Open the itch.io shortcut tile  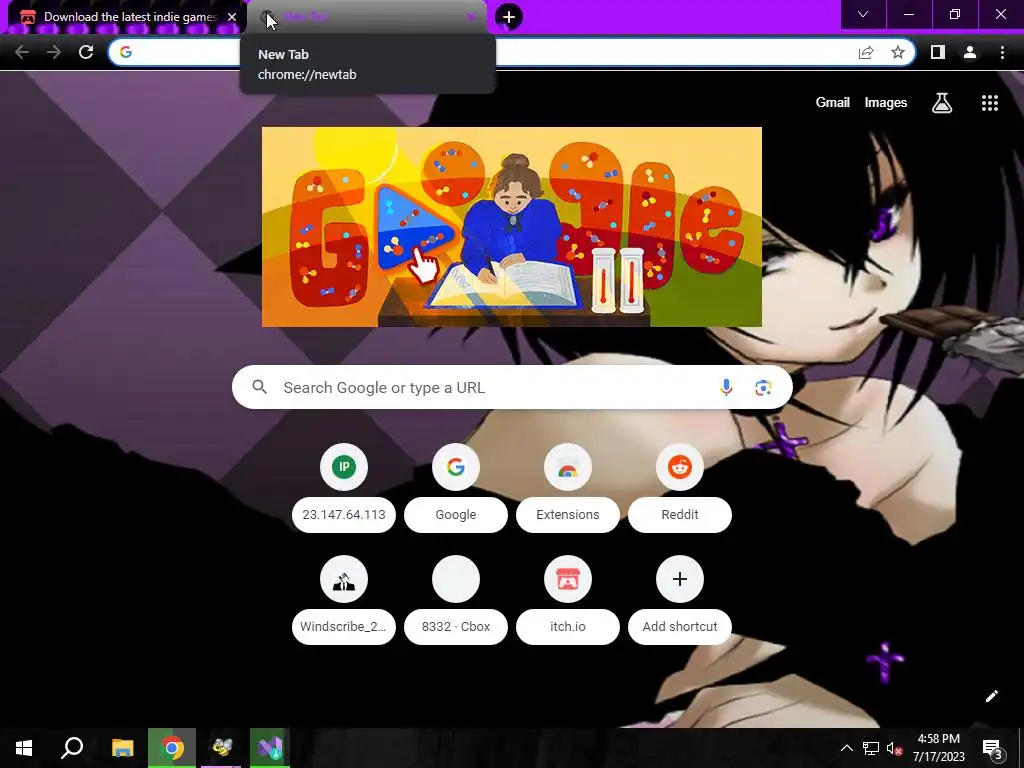568,600
